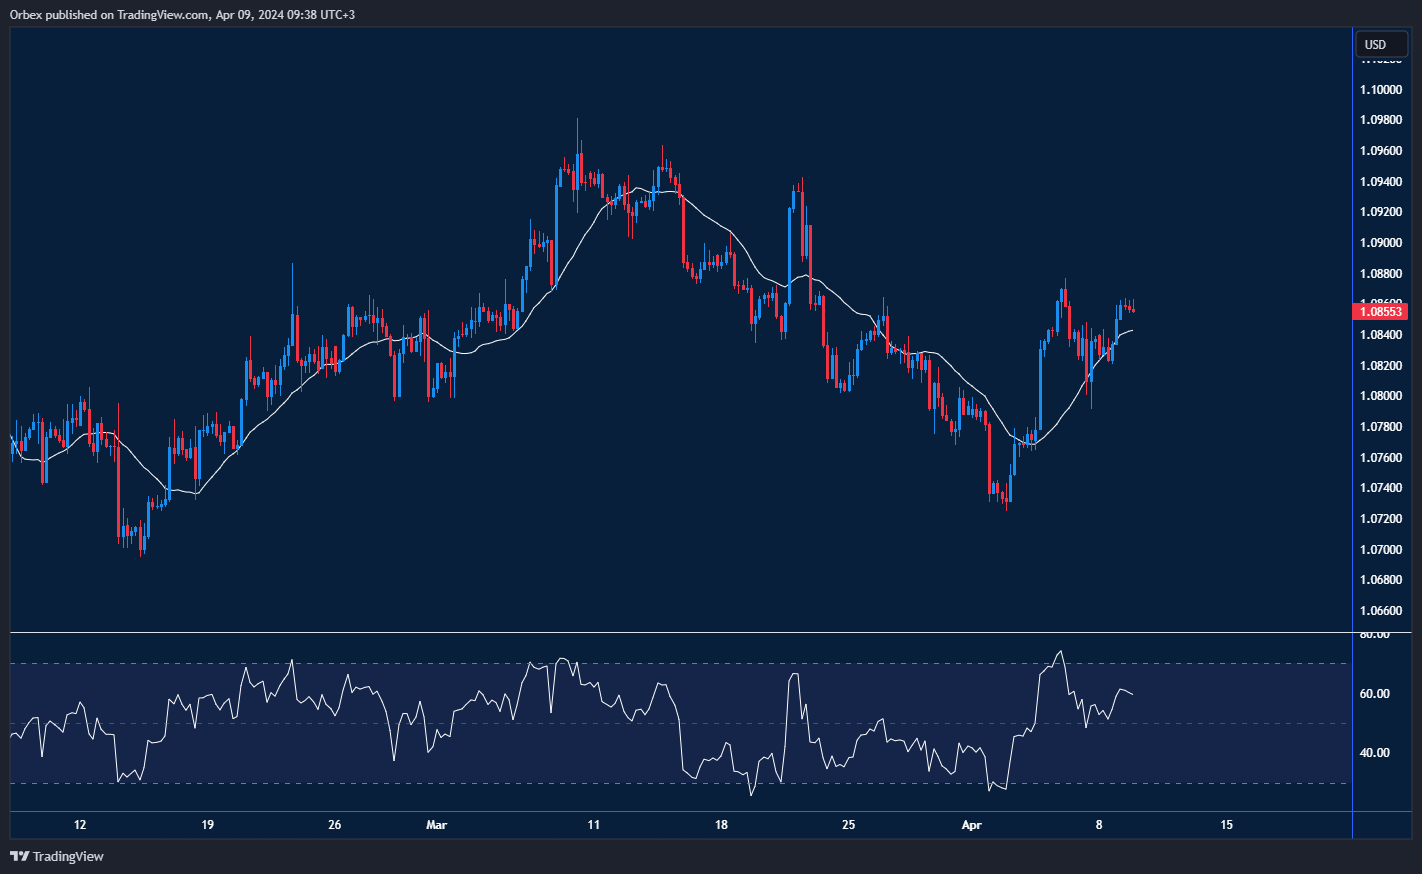This screenshot has width=1422, height=874.
Task: Toggle the RSI upper dashed 70 band line
Action: tap(600, 662)
